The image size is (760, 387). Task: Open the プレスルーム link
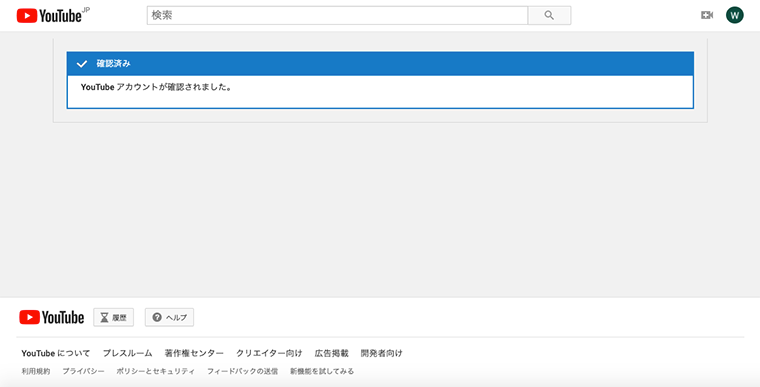pyautogui.click(x=127, y=353)
